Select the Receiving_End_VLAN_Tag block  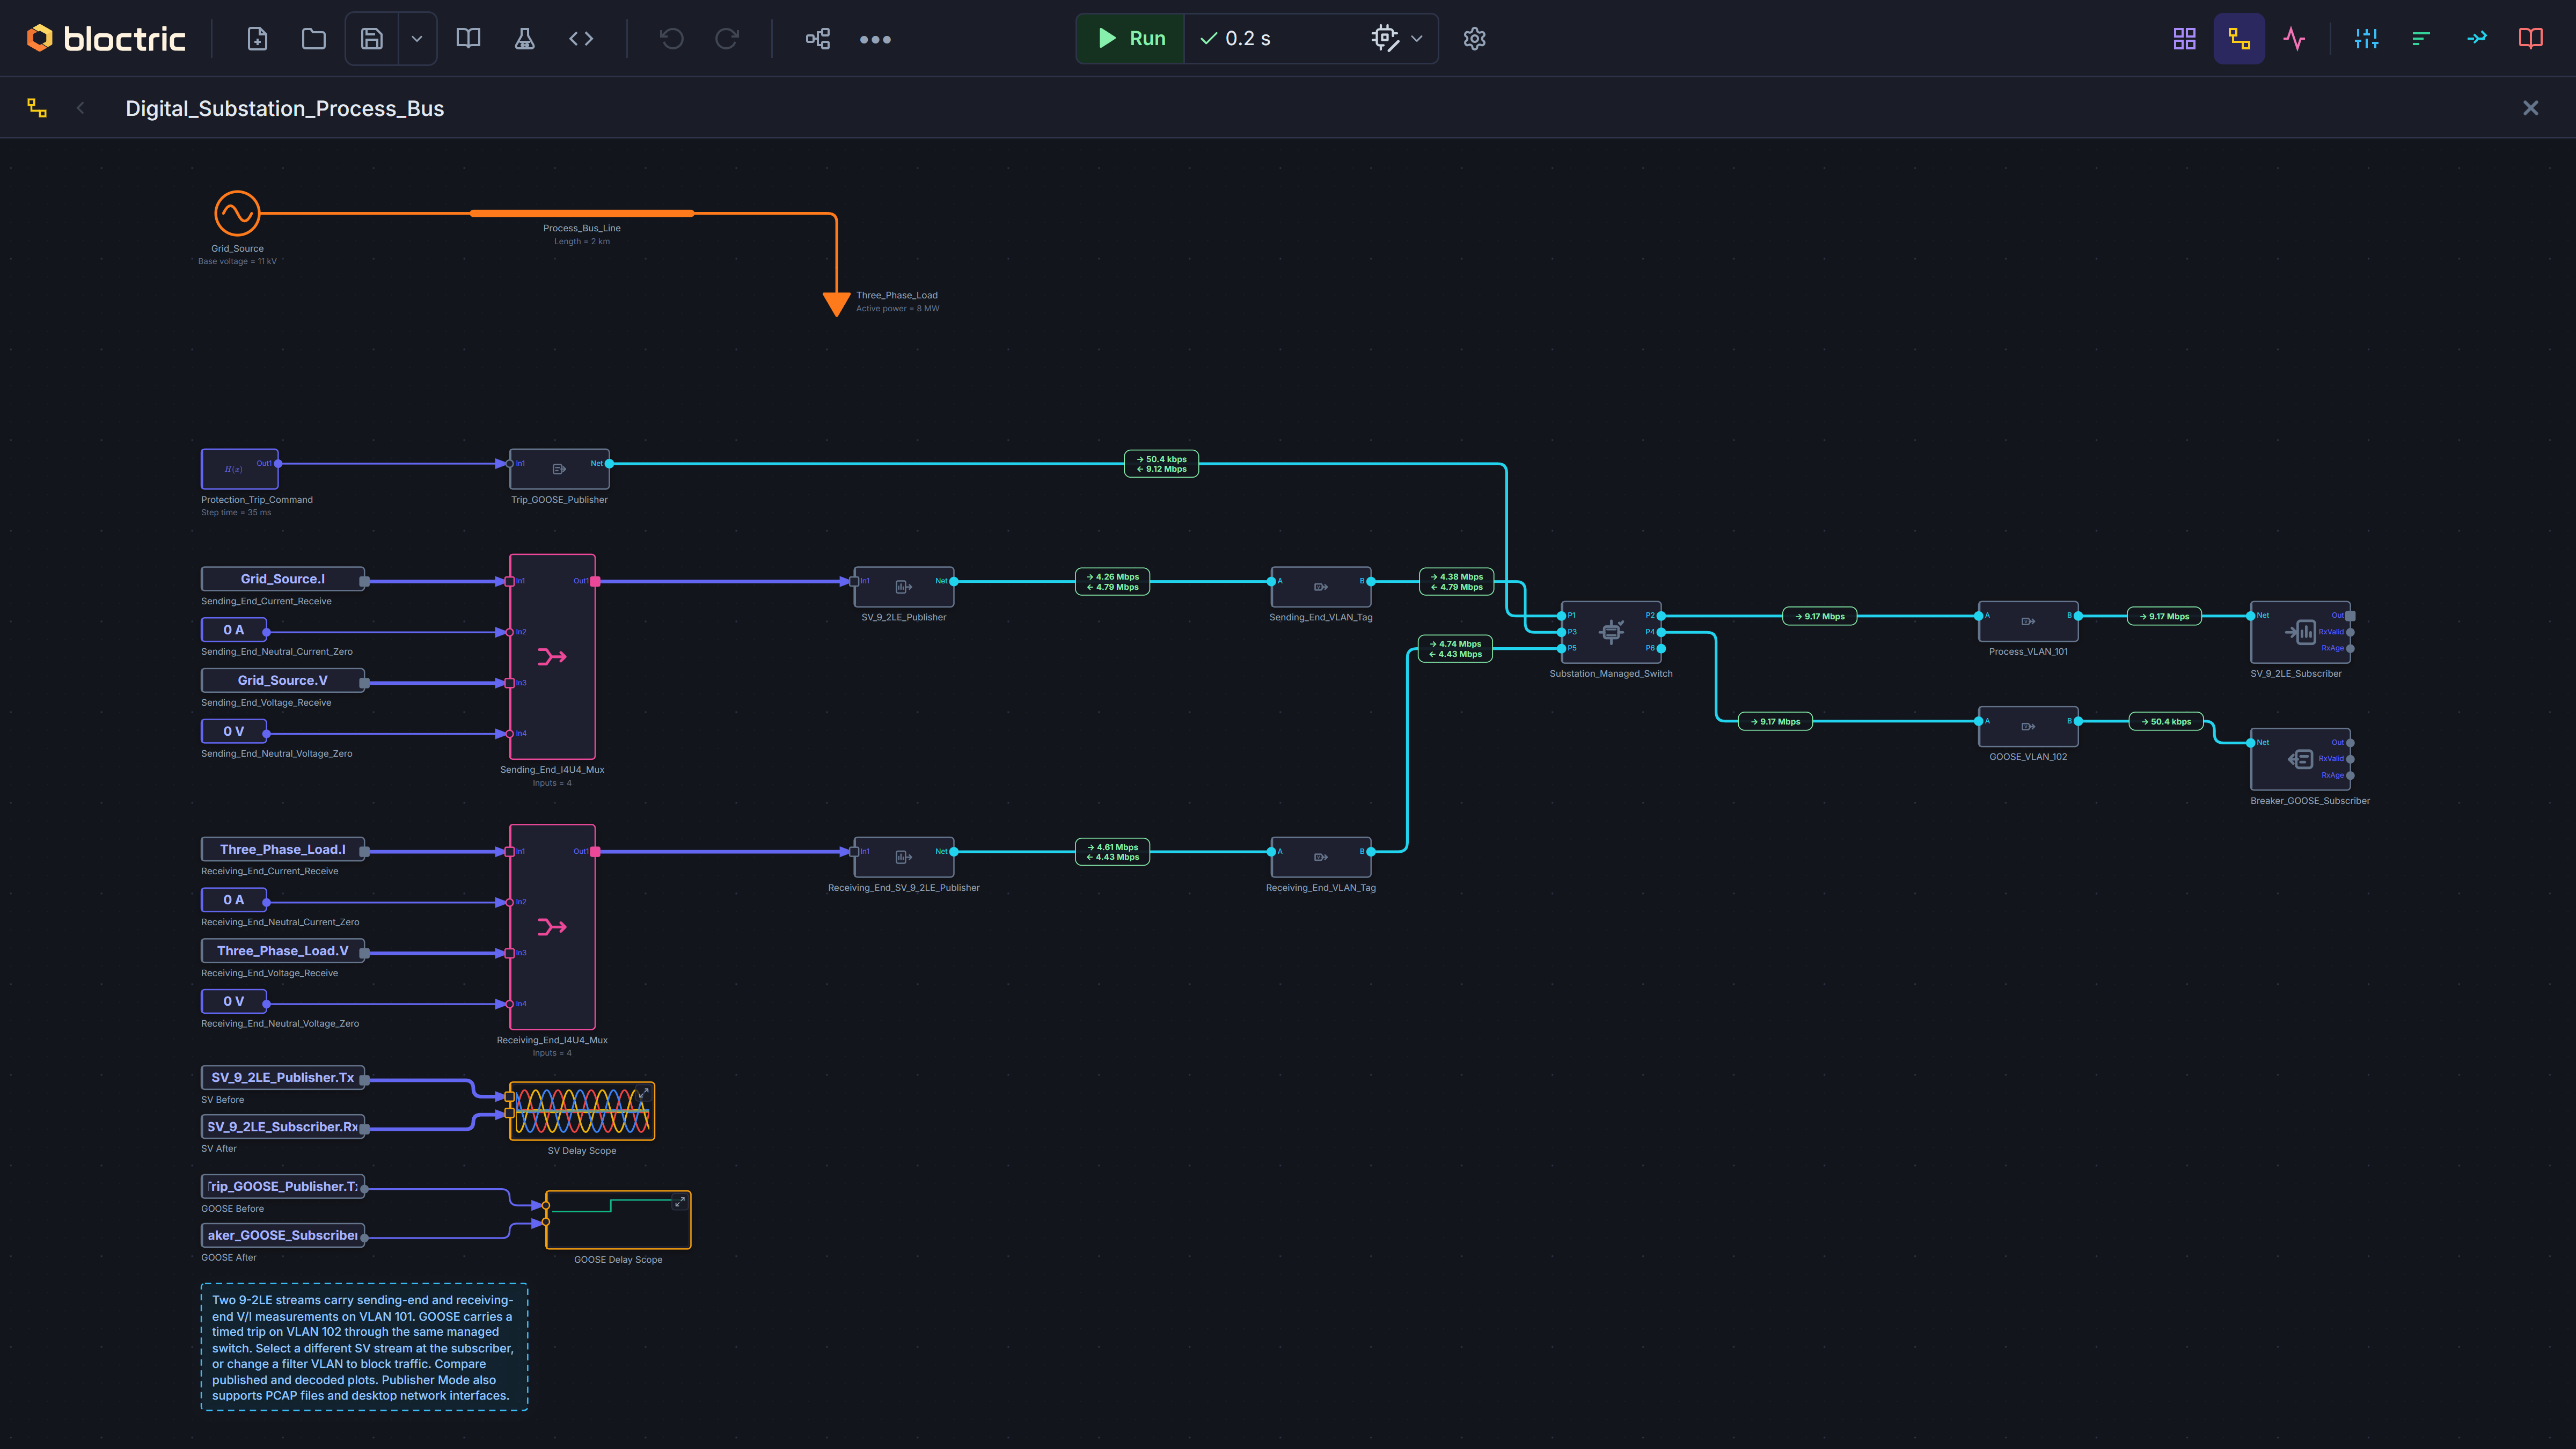coord(1320,857)
